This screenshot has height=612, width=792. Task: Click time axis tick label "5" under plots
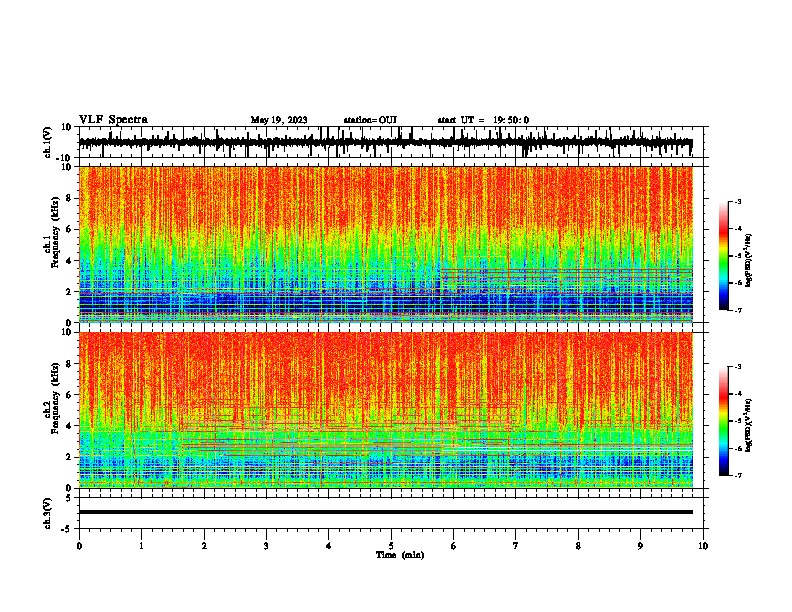[391, 546]
